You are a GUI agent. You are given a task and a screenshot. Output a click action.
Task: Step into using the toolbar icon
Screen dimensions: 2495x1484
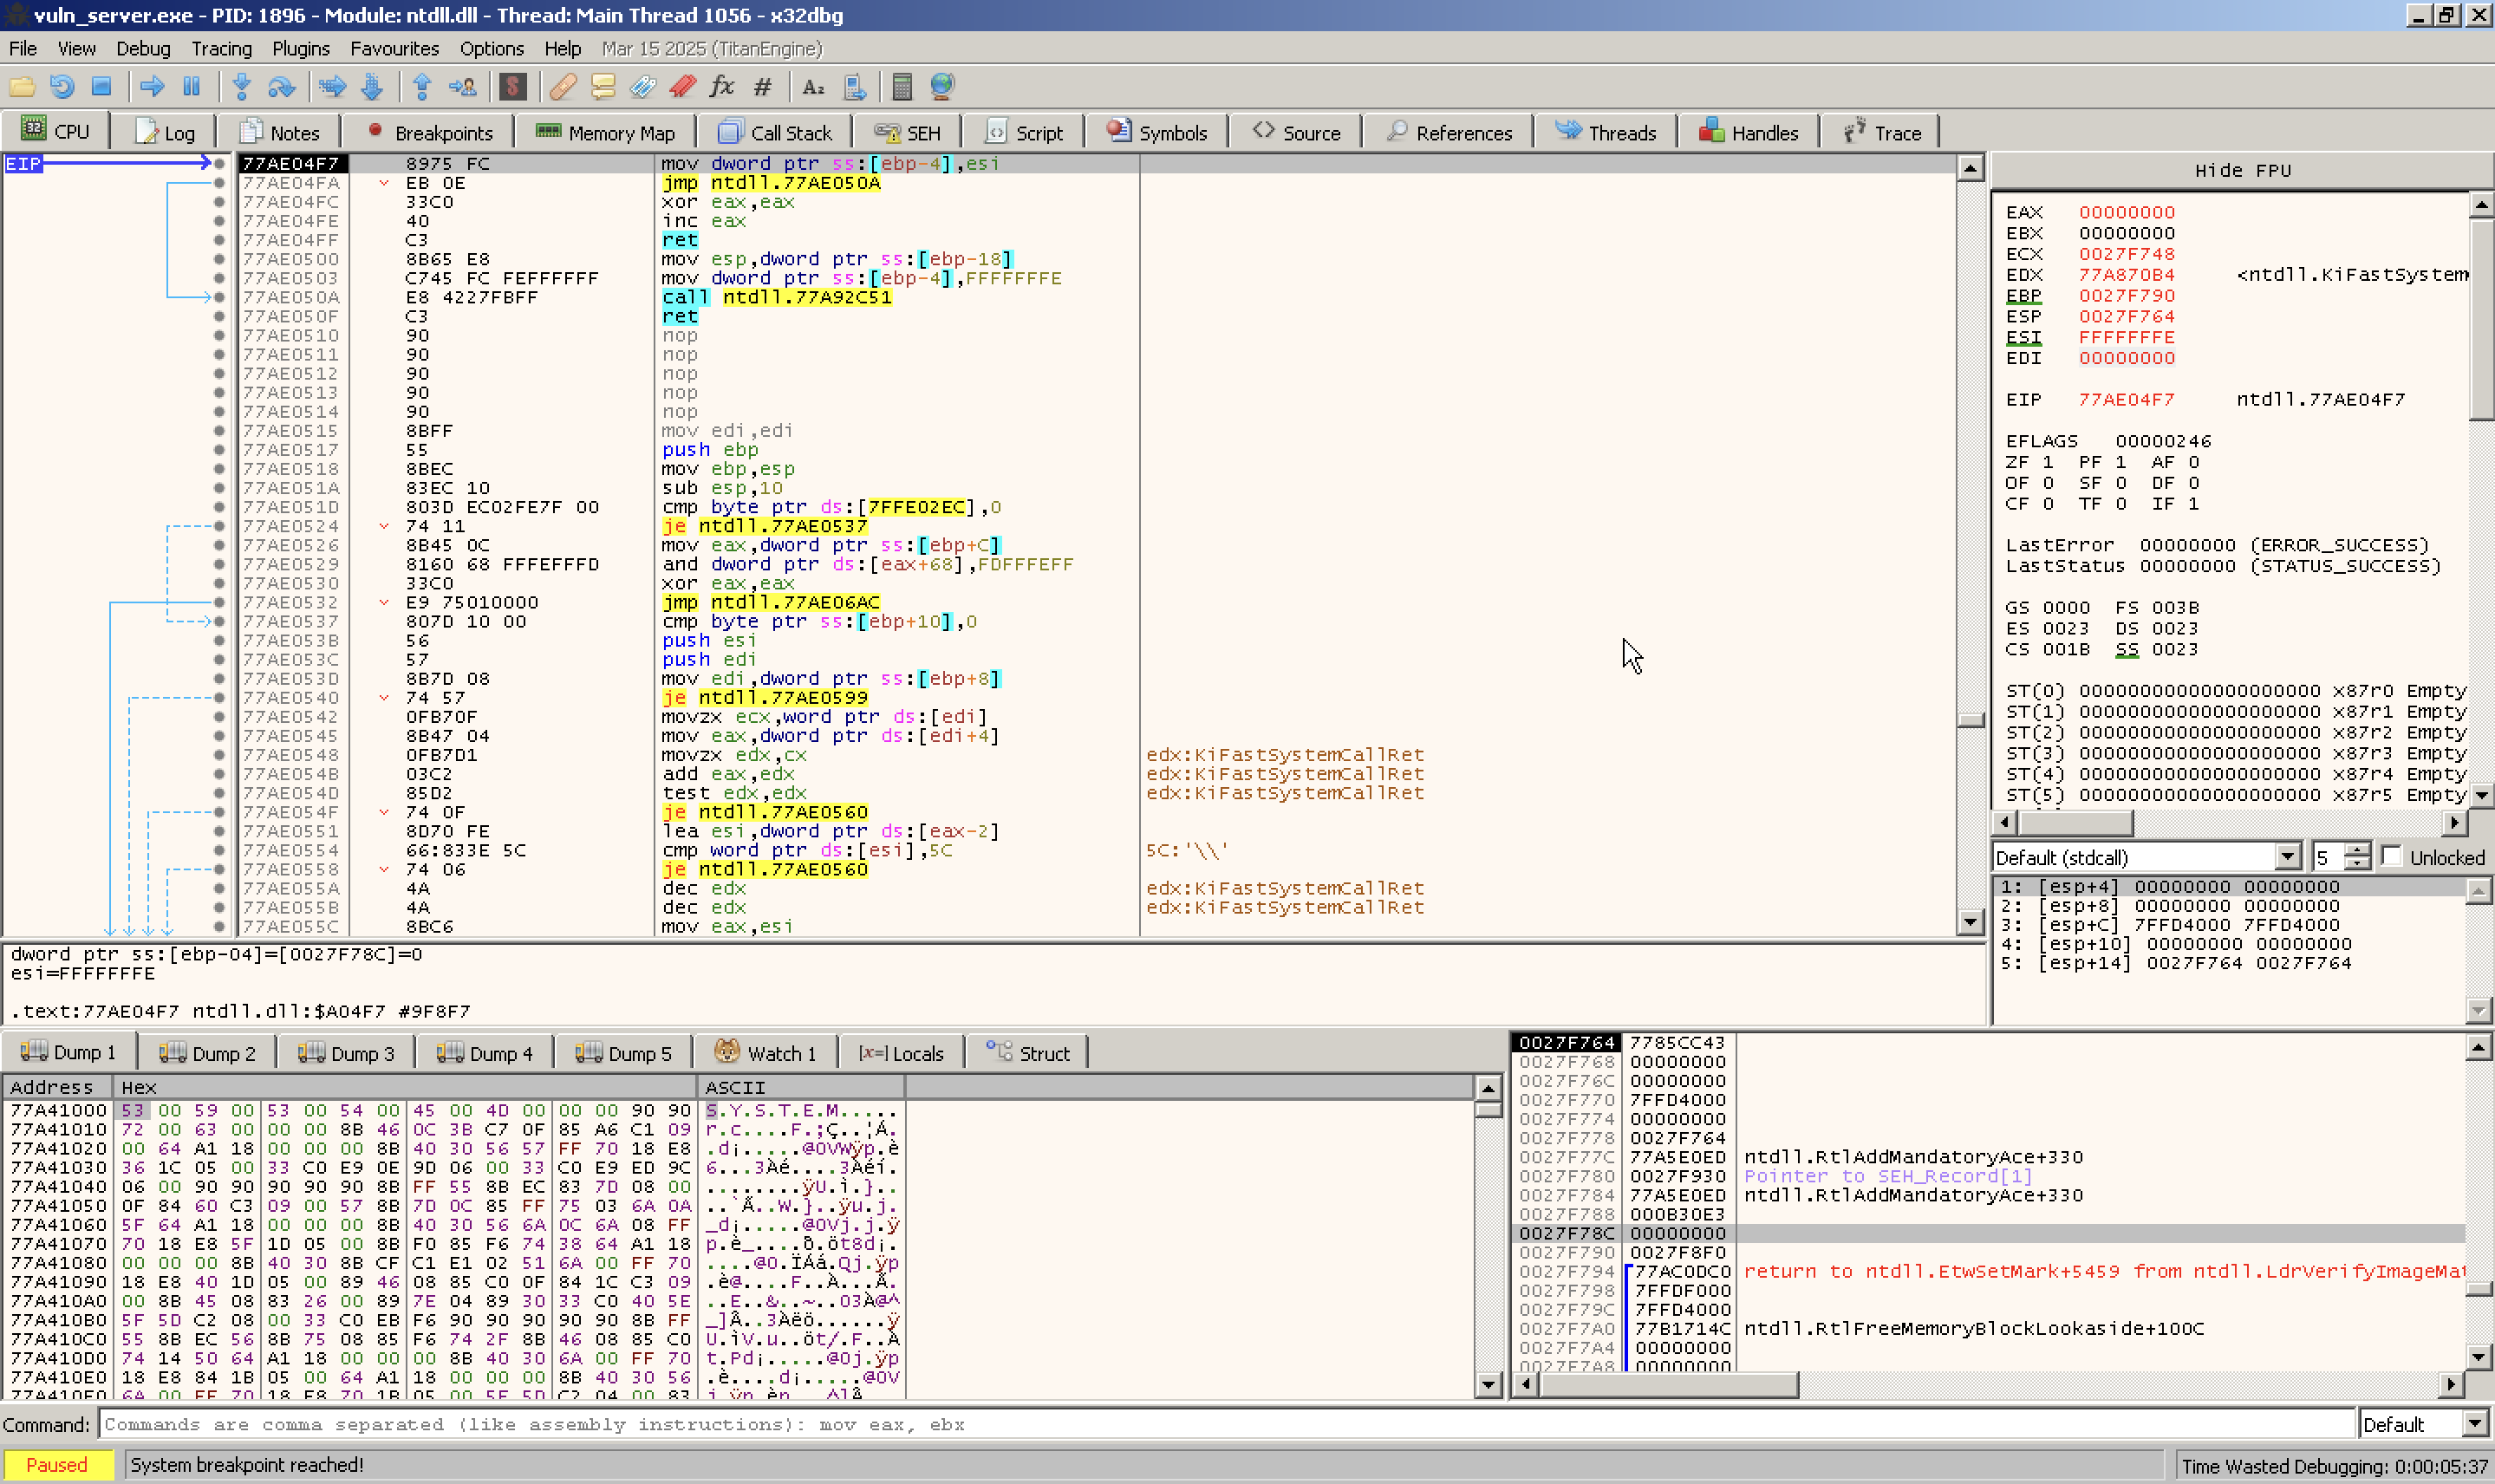pos(241,87)
